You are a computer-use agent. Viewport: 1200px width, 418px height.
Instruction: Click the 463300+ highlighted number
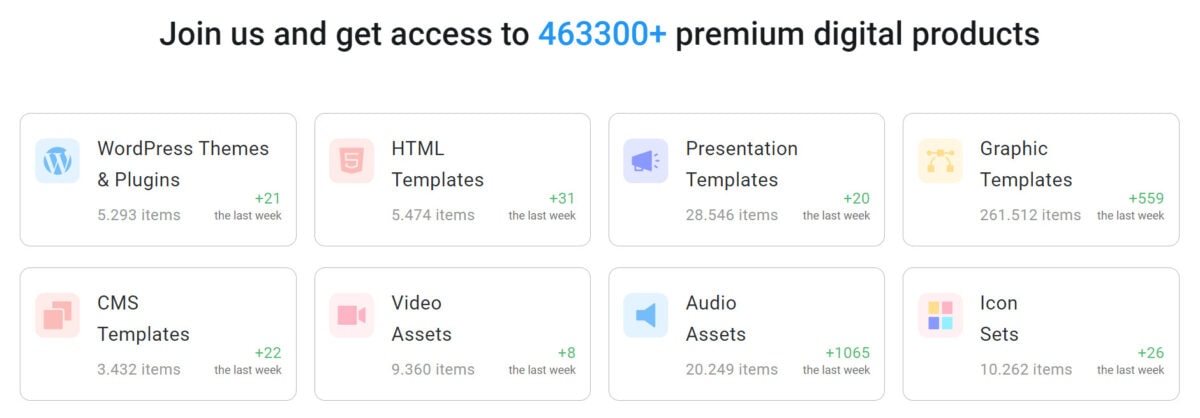click(x=602, y=35)
